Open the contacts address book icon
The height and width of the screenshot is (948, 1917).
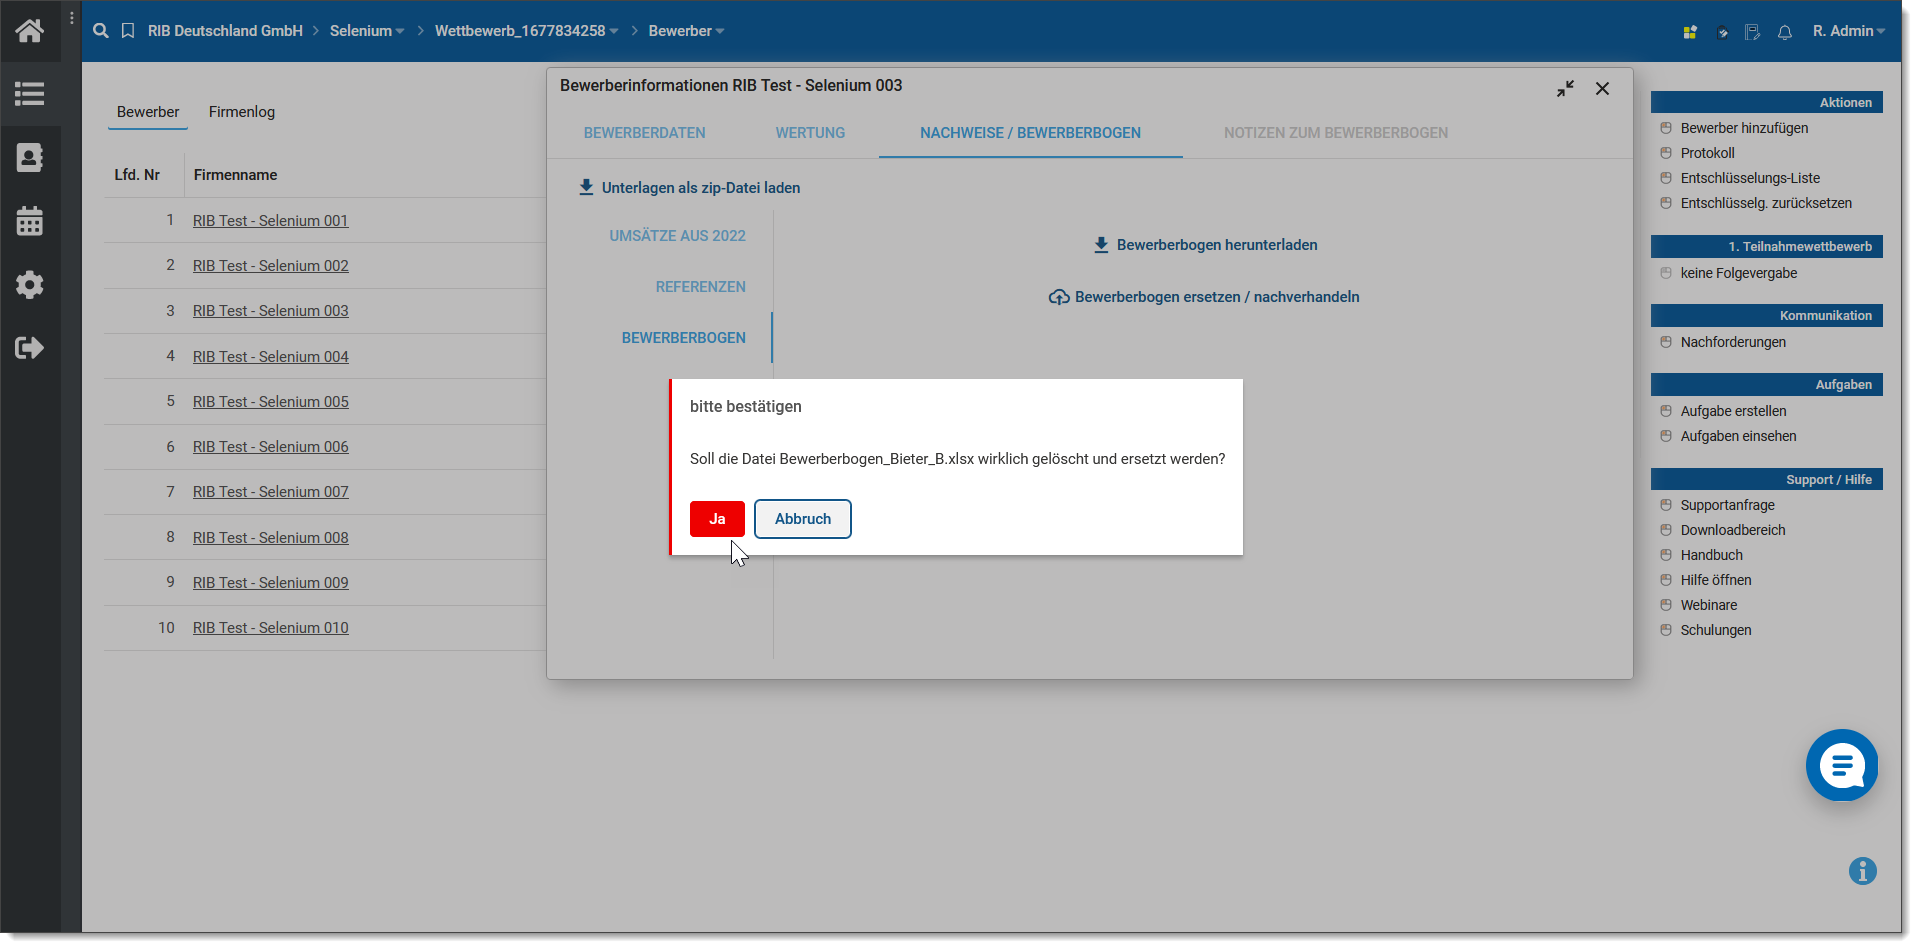pyautogui.click(x=29, y=158)
